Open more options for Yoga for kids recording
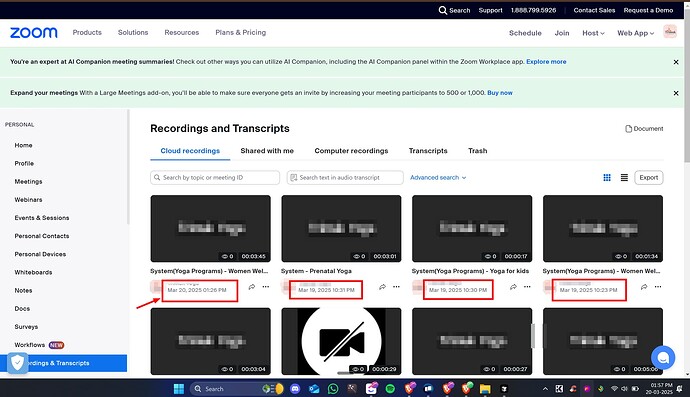The image size is (690, 397). [x=527, y=287]
